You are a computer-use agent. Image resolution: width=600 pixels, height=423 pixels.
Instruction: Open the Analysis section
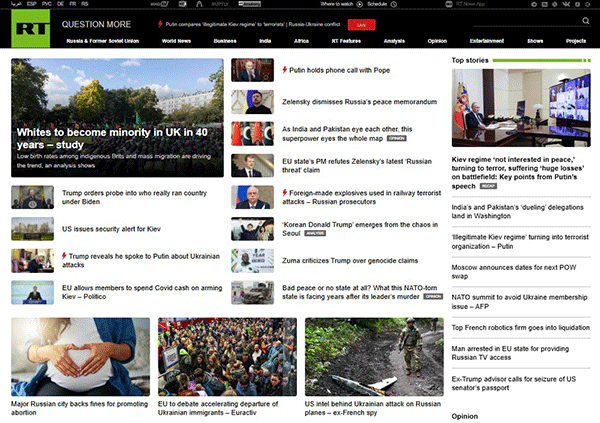click(x=394, y=41)
